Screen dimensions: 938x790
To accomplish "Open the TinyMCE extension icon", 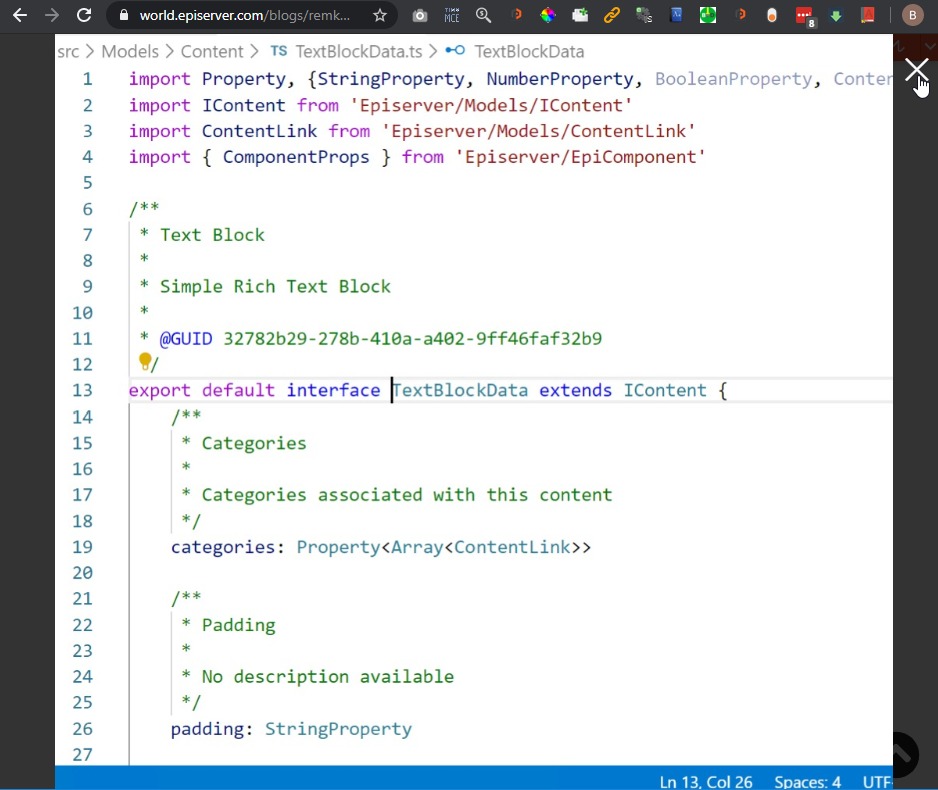I will pos(452,15).
